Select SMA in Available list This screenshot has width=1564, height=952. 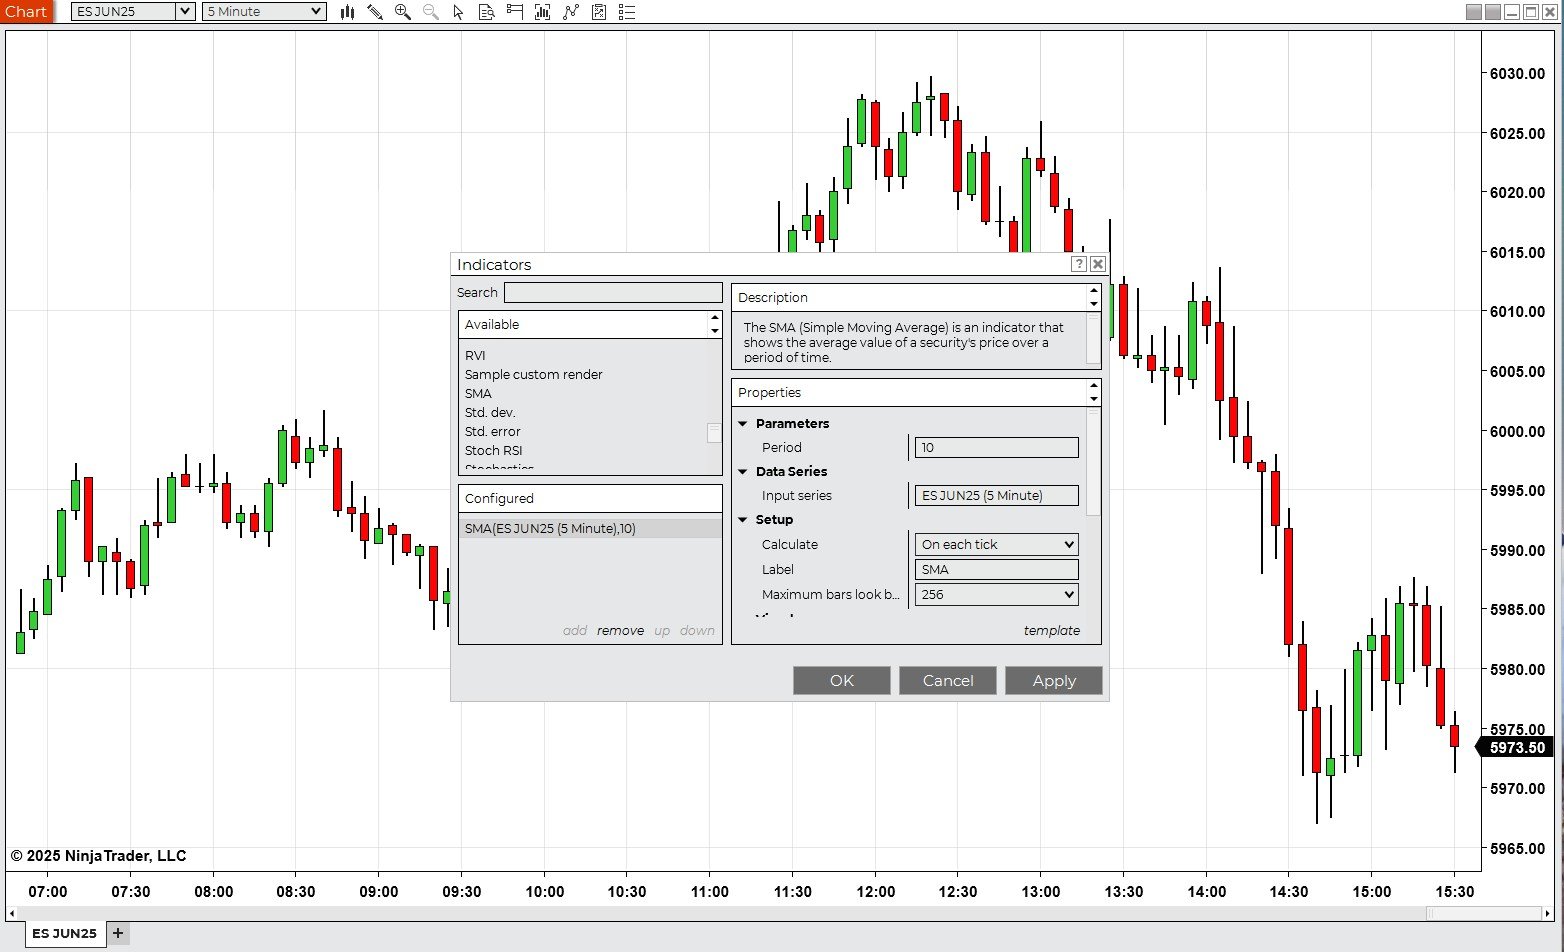[x=478, y=393]
